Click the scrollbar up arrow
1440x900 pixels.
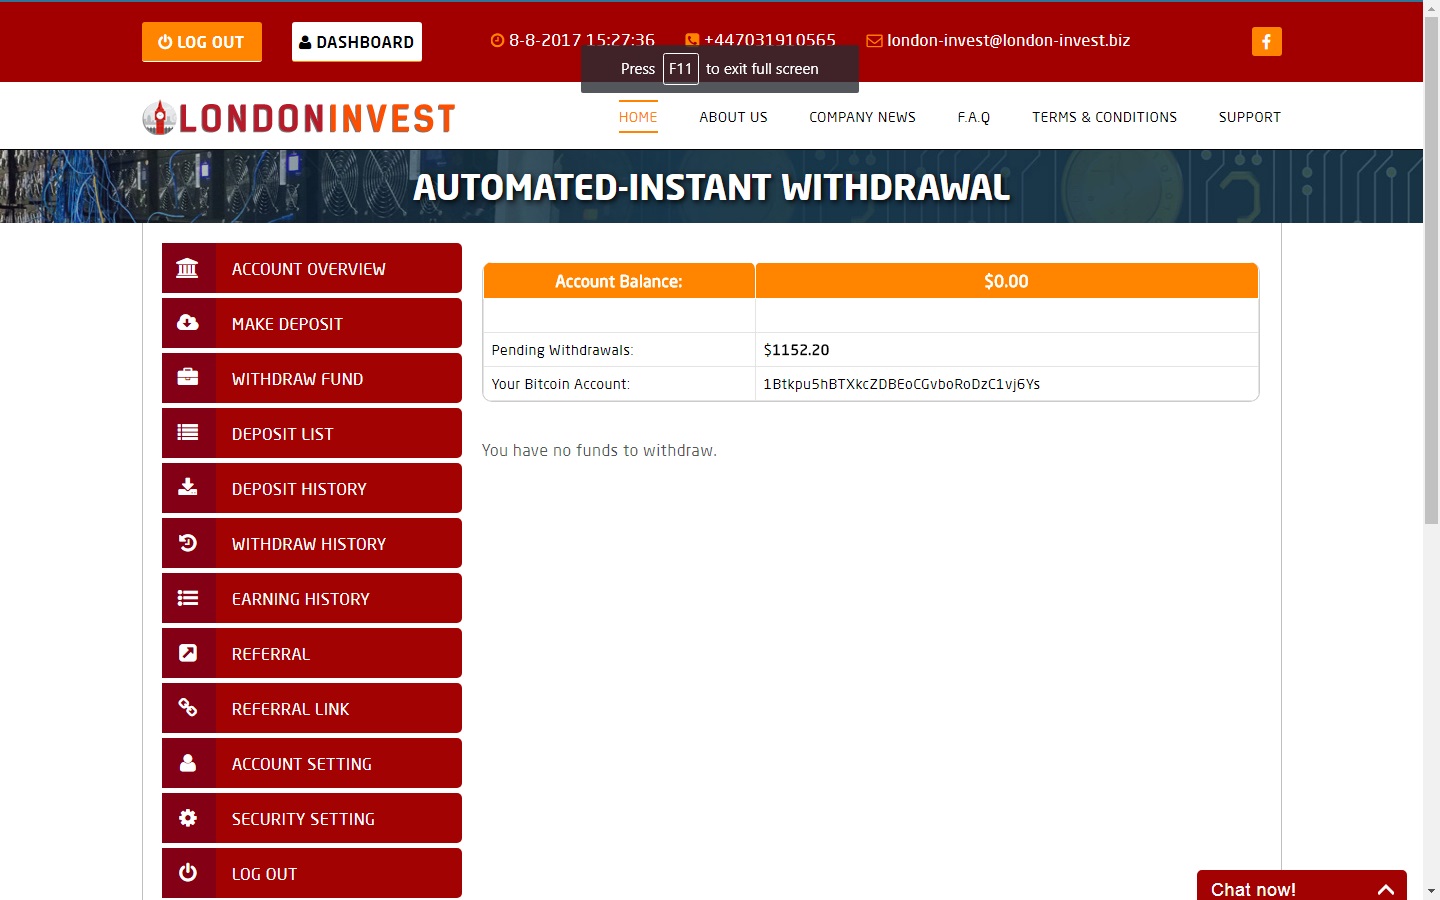click(1431, 8)
